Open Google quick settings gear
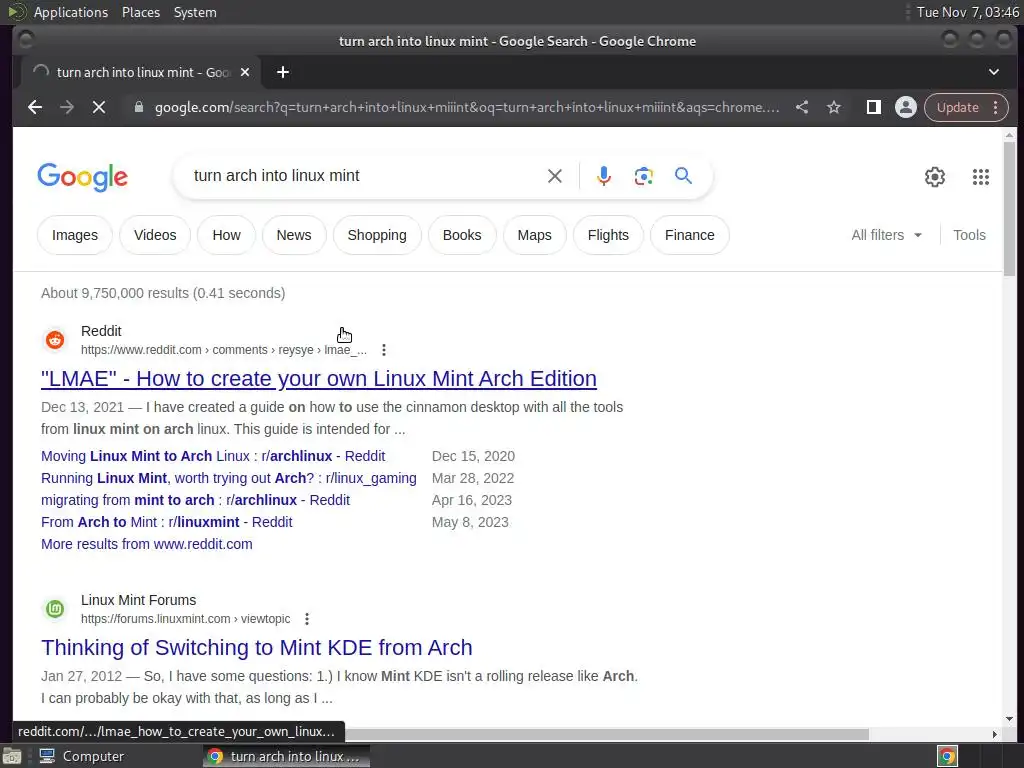This screenshot has height=768, width=1024. [935, 177]
